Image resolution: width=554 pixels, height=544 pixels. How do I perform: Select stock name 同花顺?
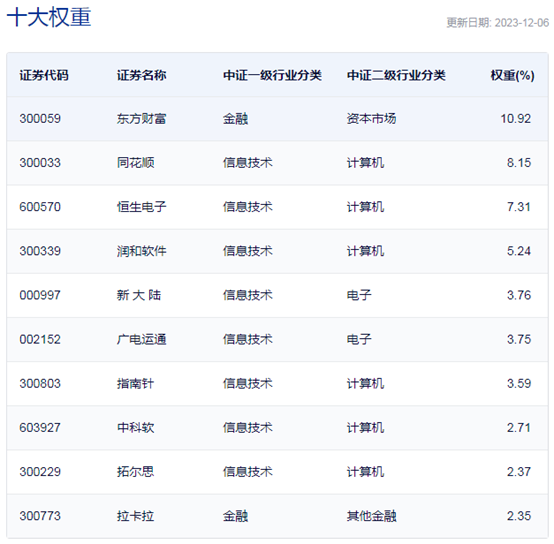pyautogui.click(x=135, y=163)
